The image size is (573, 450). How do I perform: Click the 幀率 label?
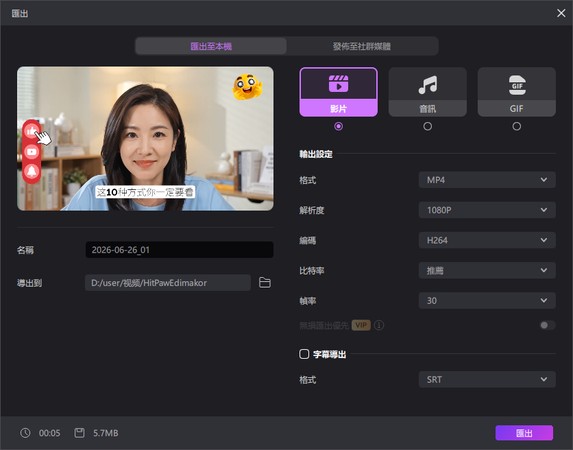click(308, 300)
